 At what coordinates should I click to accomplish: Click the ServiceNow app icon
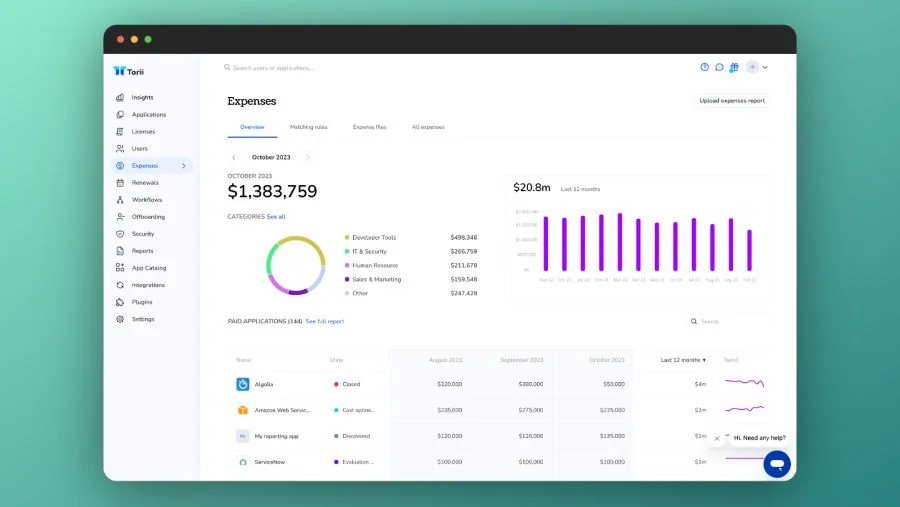click(x=243, y=462)
